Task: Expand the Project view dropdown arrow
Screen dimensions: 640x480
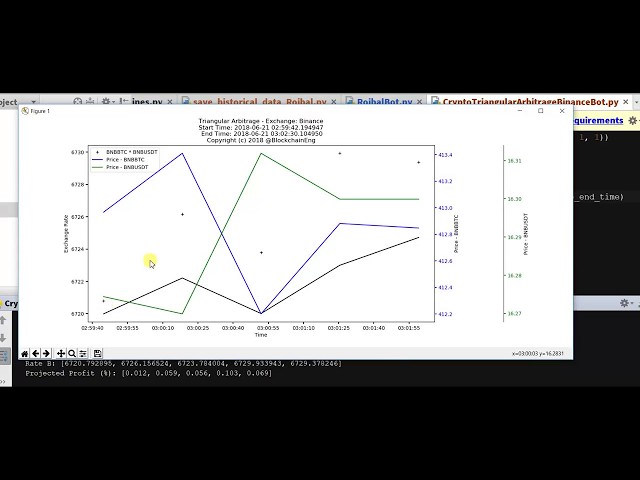Action: [34, 102]
